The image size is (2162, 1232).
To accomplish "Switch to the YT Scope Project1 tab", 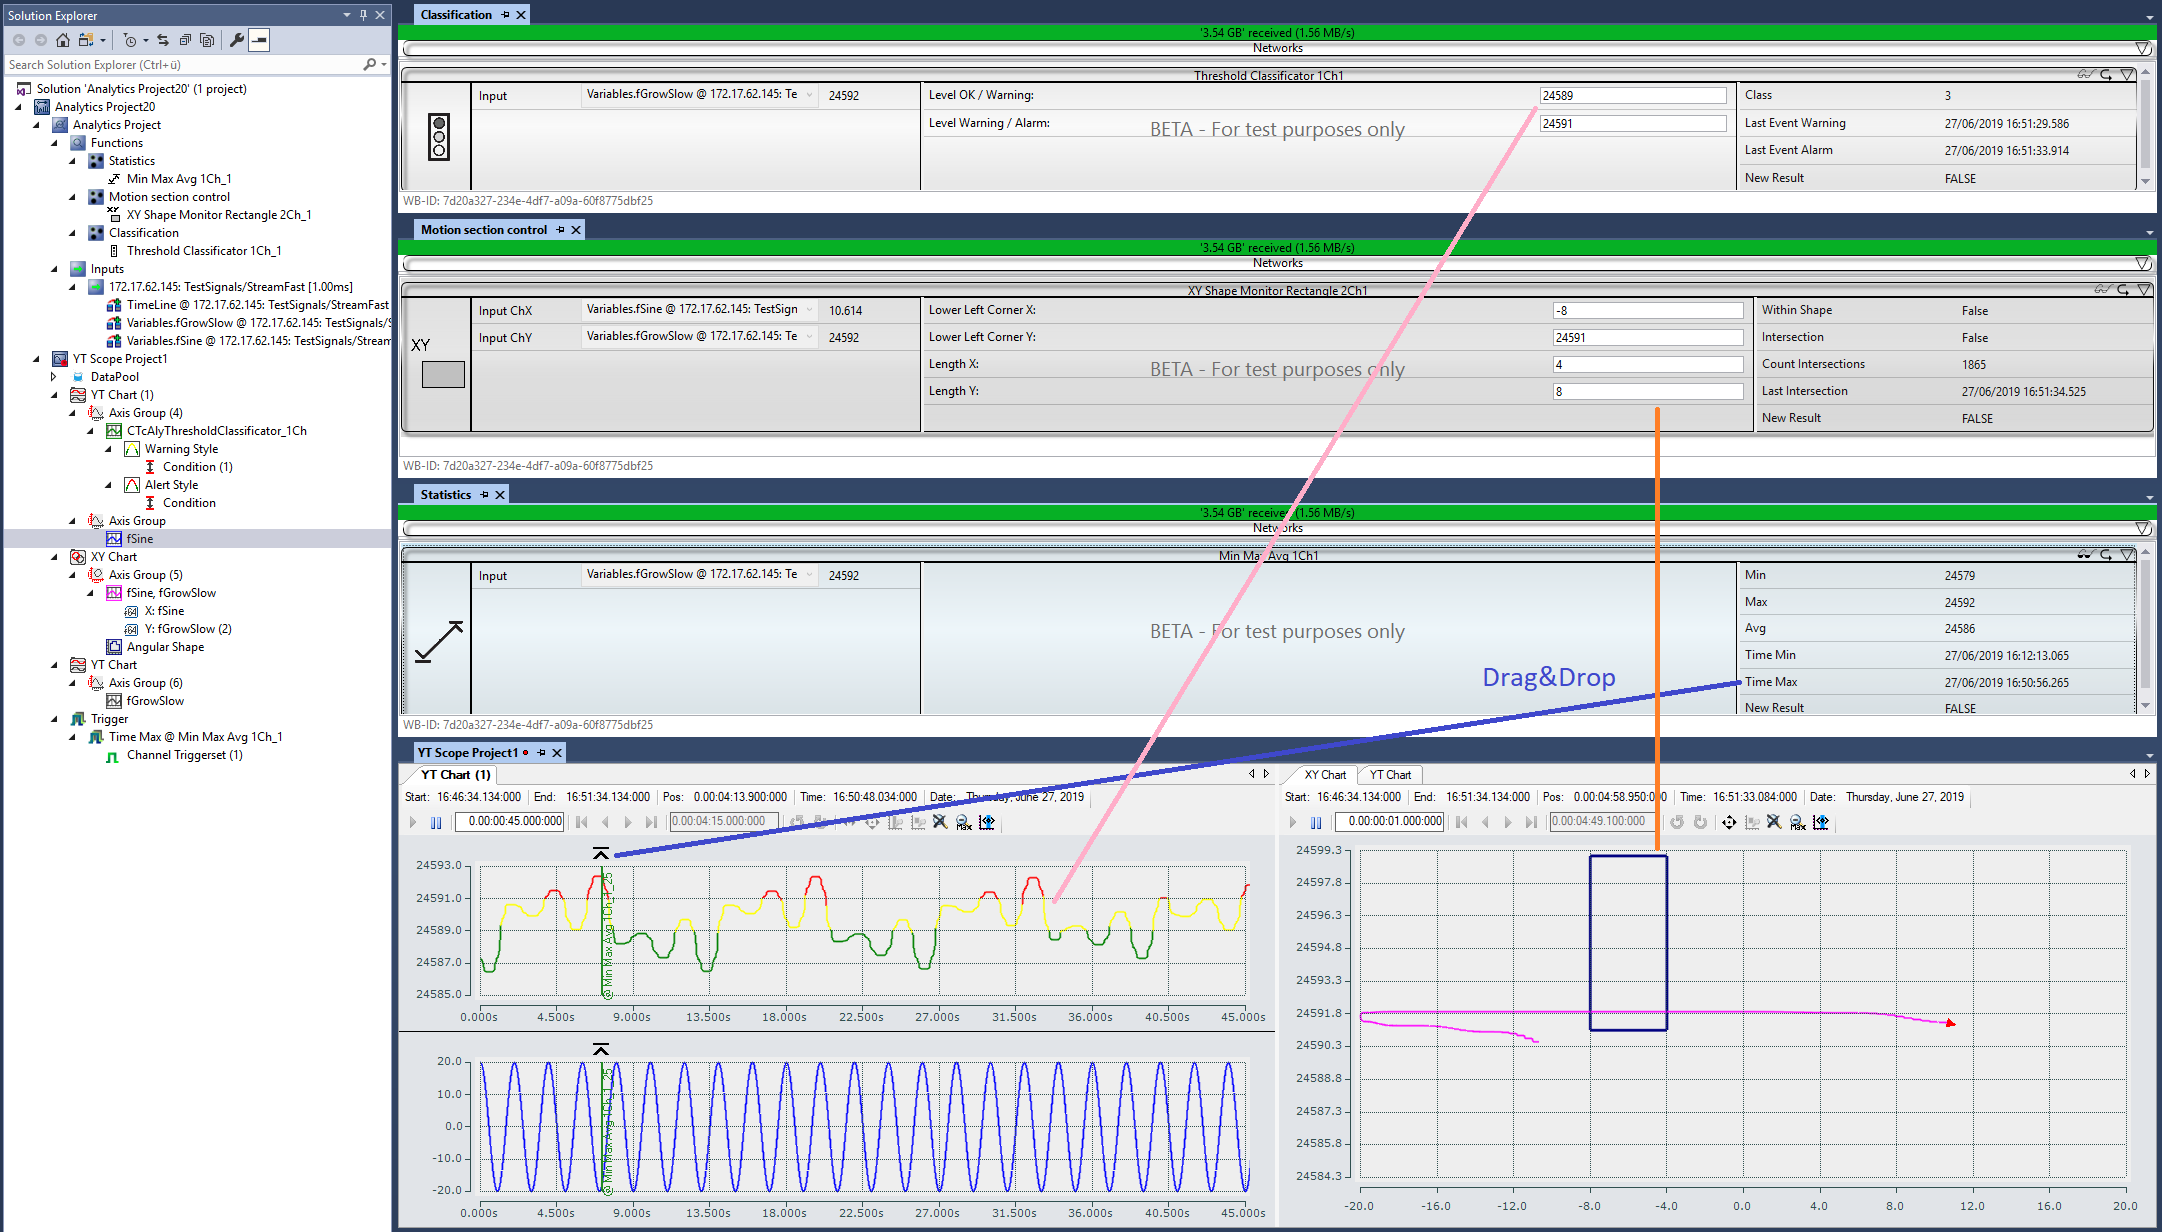I will [x=468, y=753].
